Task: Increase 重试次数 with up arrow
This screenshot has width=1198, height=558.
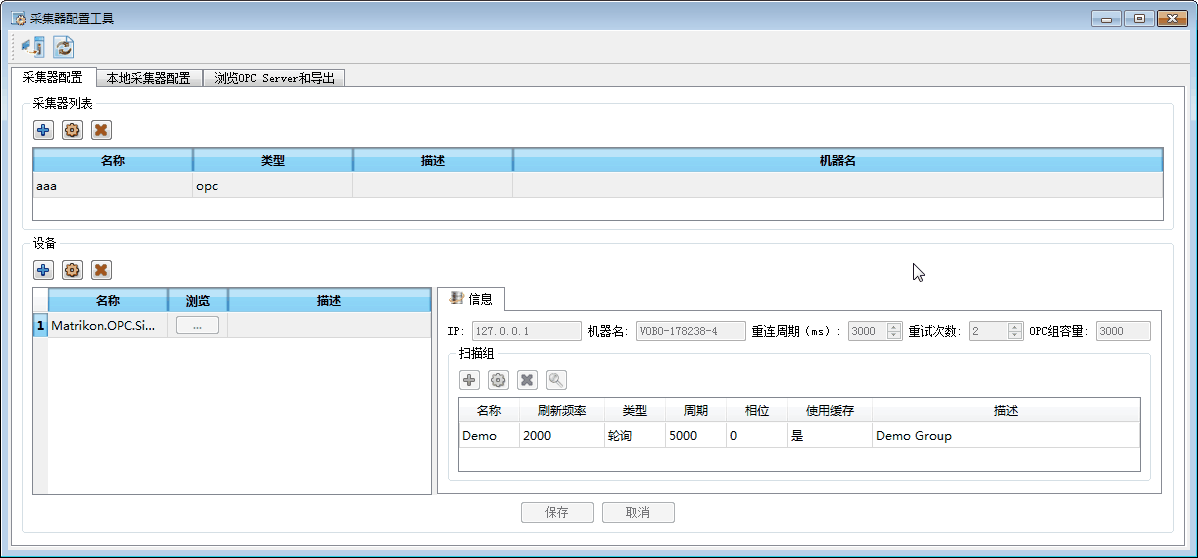Action: pos(1015,327)
